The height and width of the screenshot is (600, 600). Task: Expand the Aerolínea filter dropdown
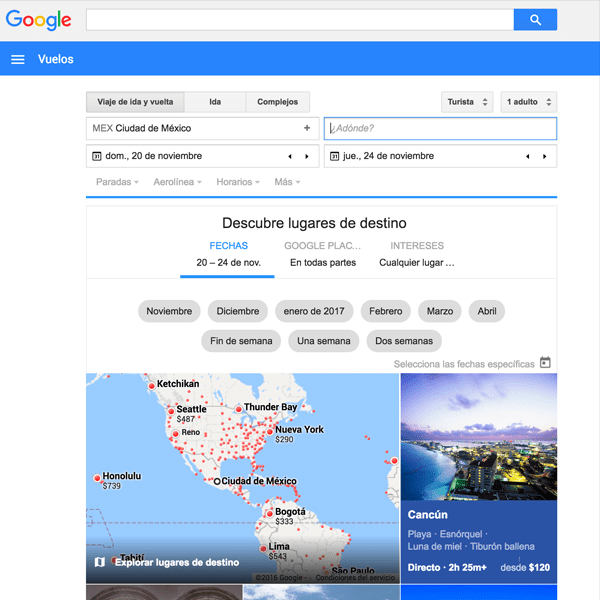[x=177, y=182]
